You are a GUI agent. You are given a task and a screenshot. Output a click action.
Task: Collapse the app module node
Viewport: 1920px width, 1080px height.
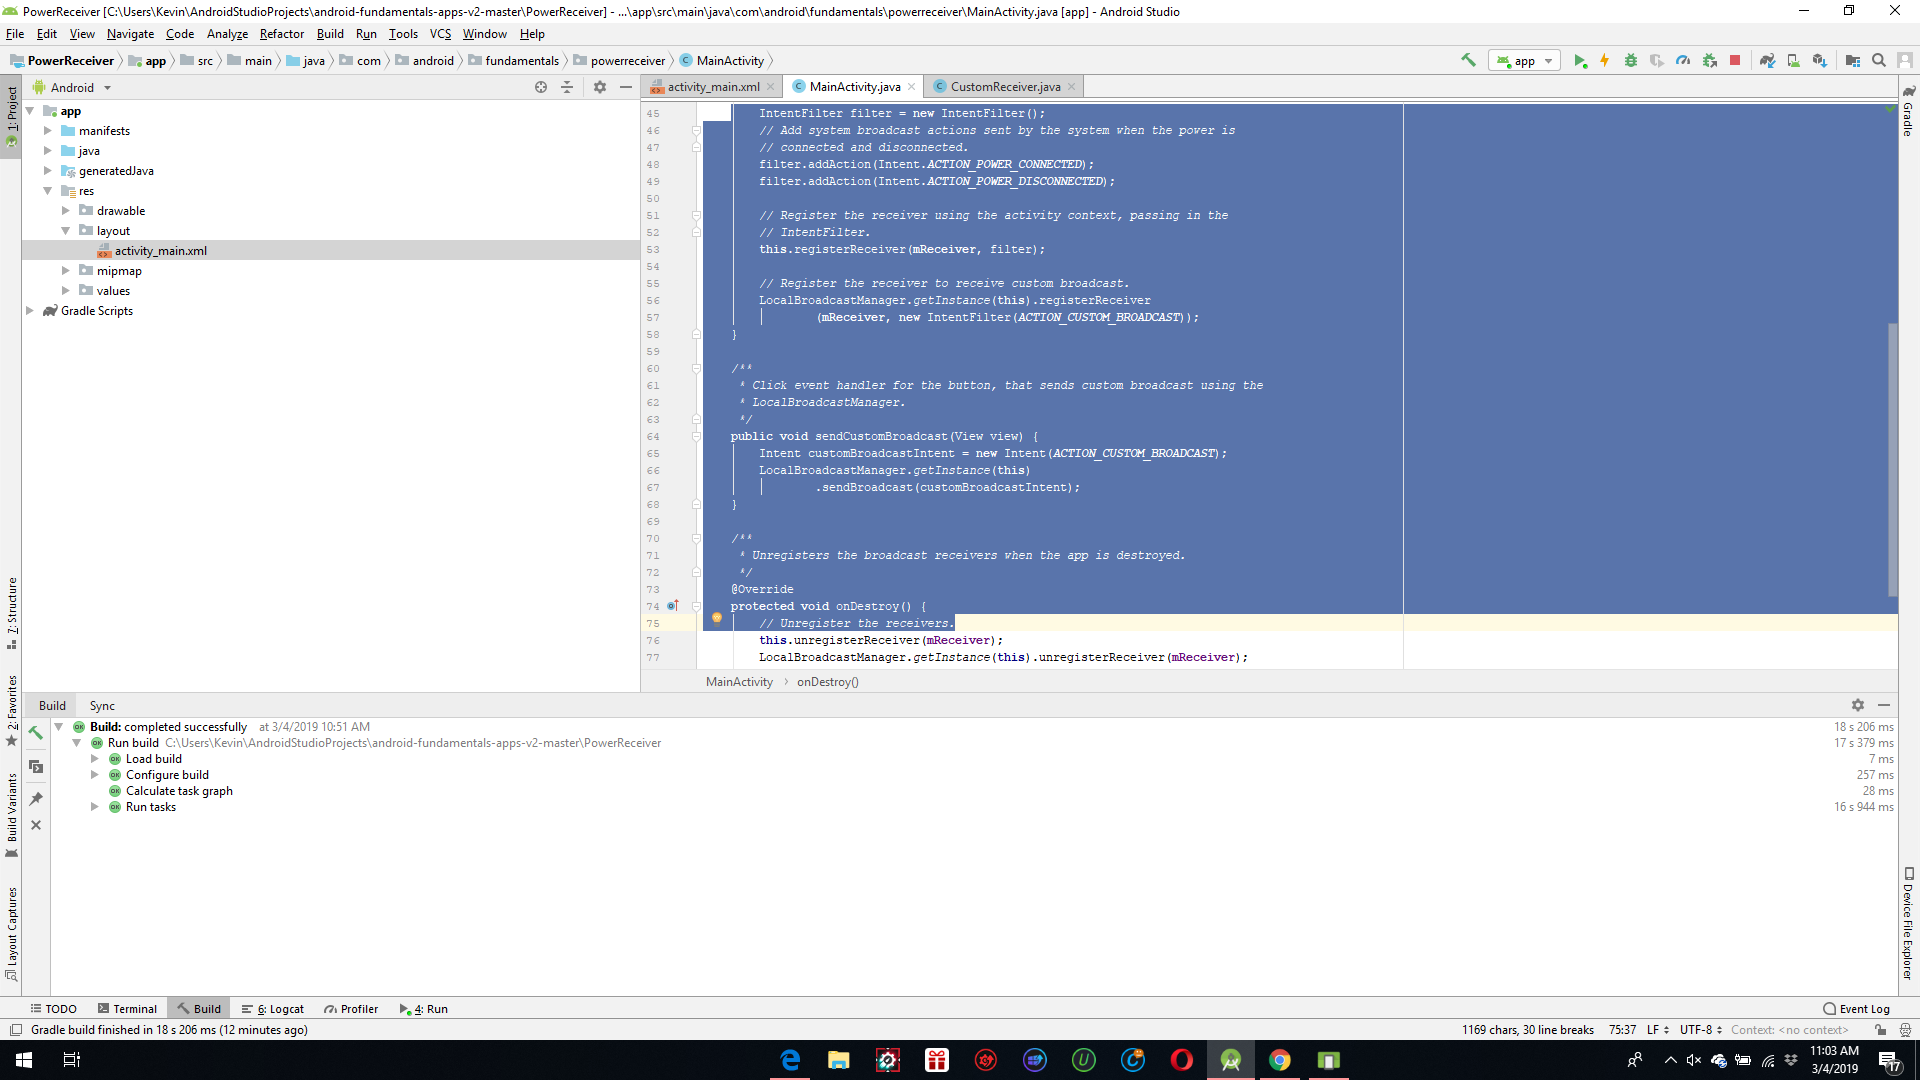(31, 111)
